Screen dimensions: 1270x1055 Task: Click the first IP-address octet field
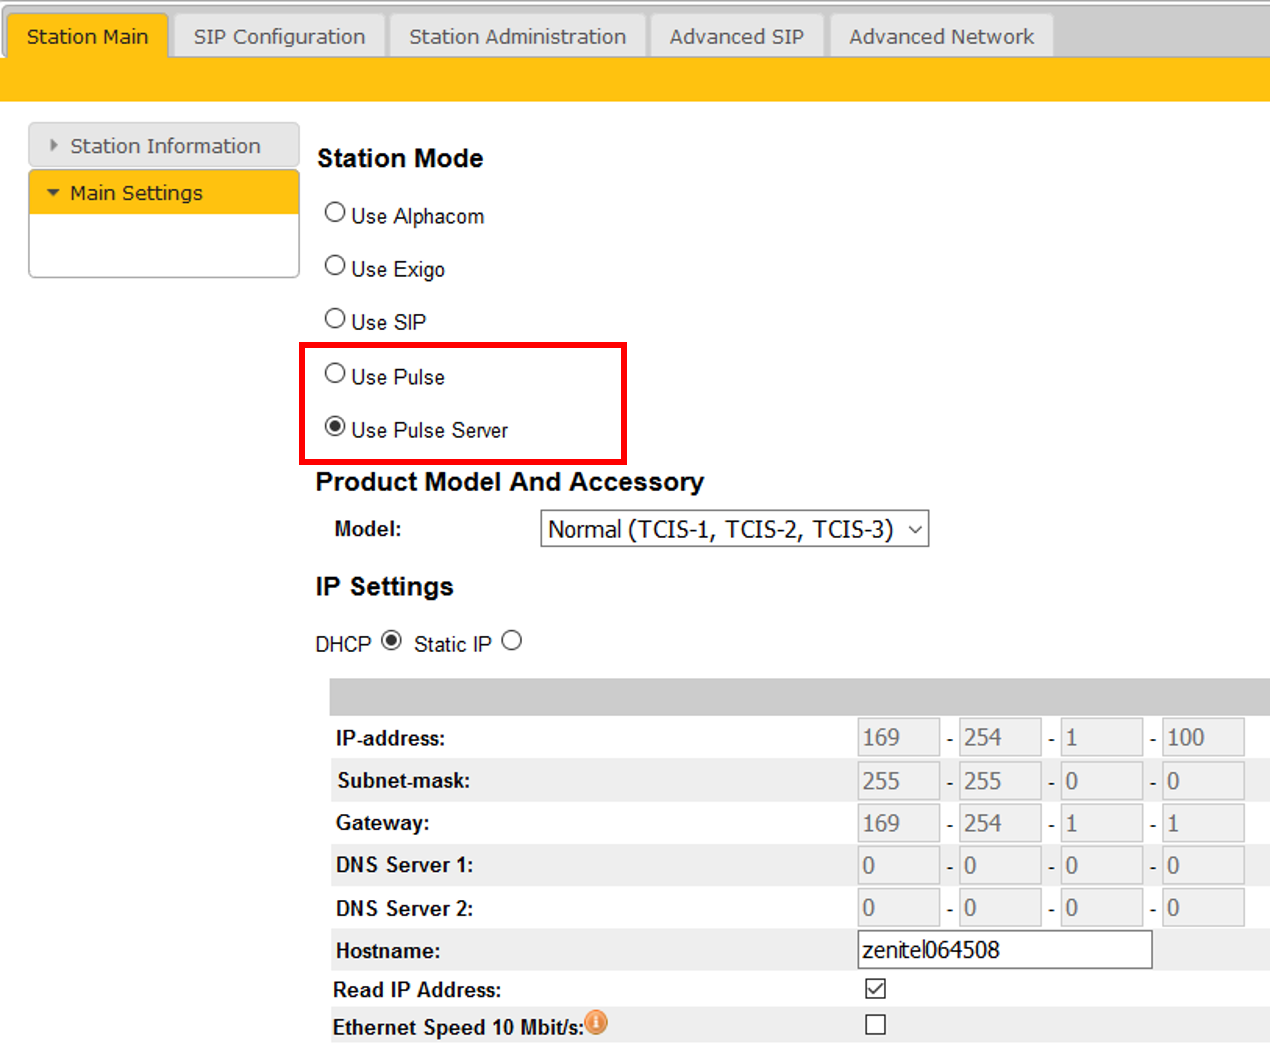[x=898, y=738]
